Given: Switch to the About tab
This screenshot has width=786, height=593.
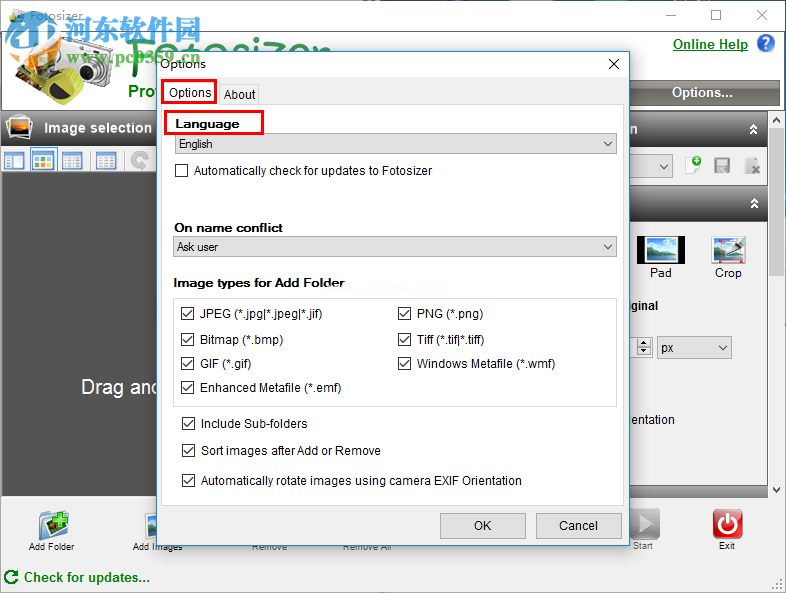Looking at the screenshot, I should (239, 94).
